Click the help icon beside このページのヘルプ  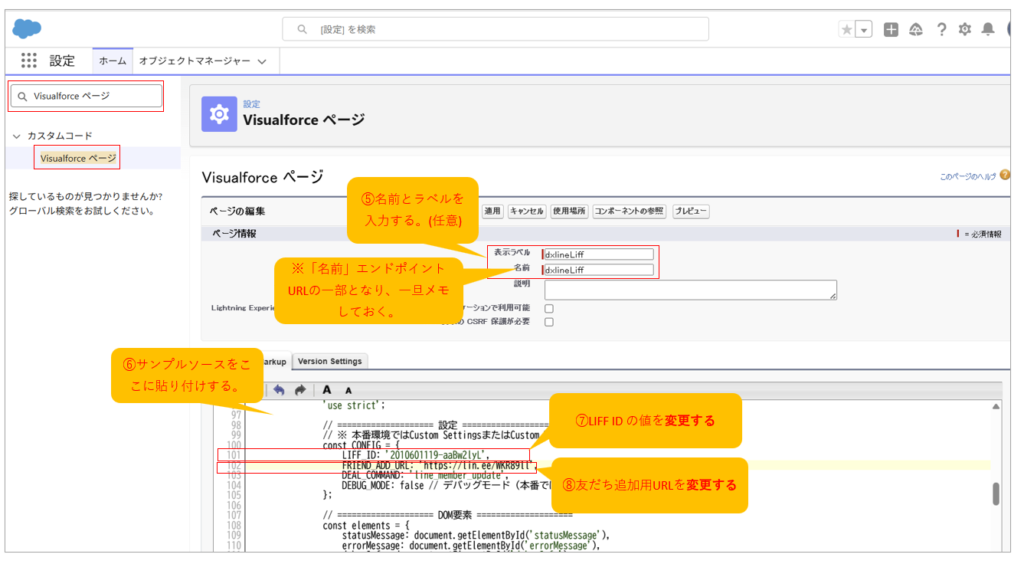pyautogui.click(x=1004, y=175)
